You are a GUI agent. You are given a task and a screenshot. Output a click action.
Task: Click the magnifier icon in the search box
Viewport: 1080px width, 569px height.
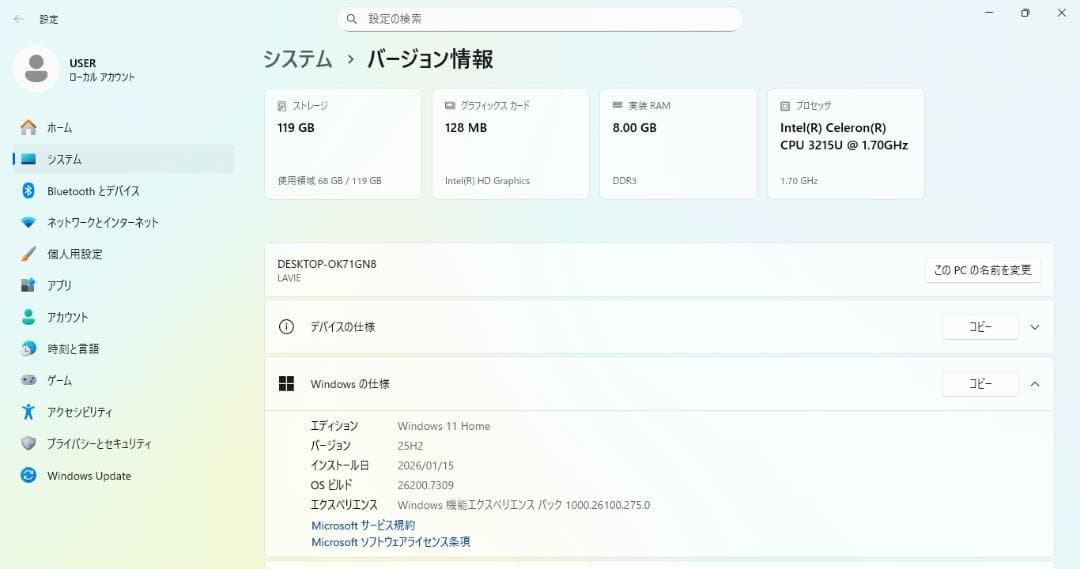[352, 19]
